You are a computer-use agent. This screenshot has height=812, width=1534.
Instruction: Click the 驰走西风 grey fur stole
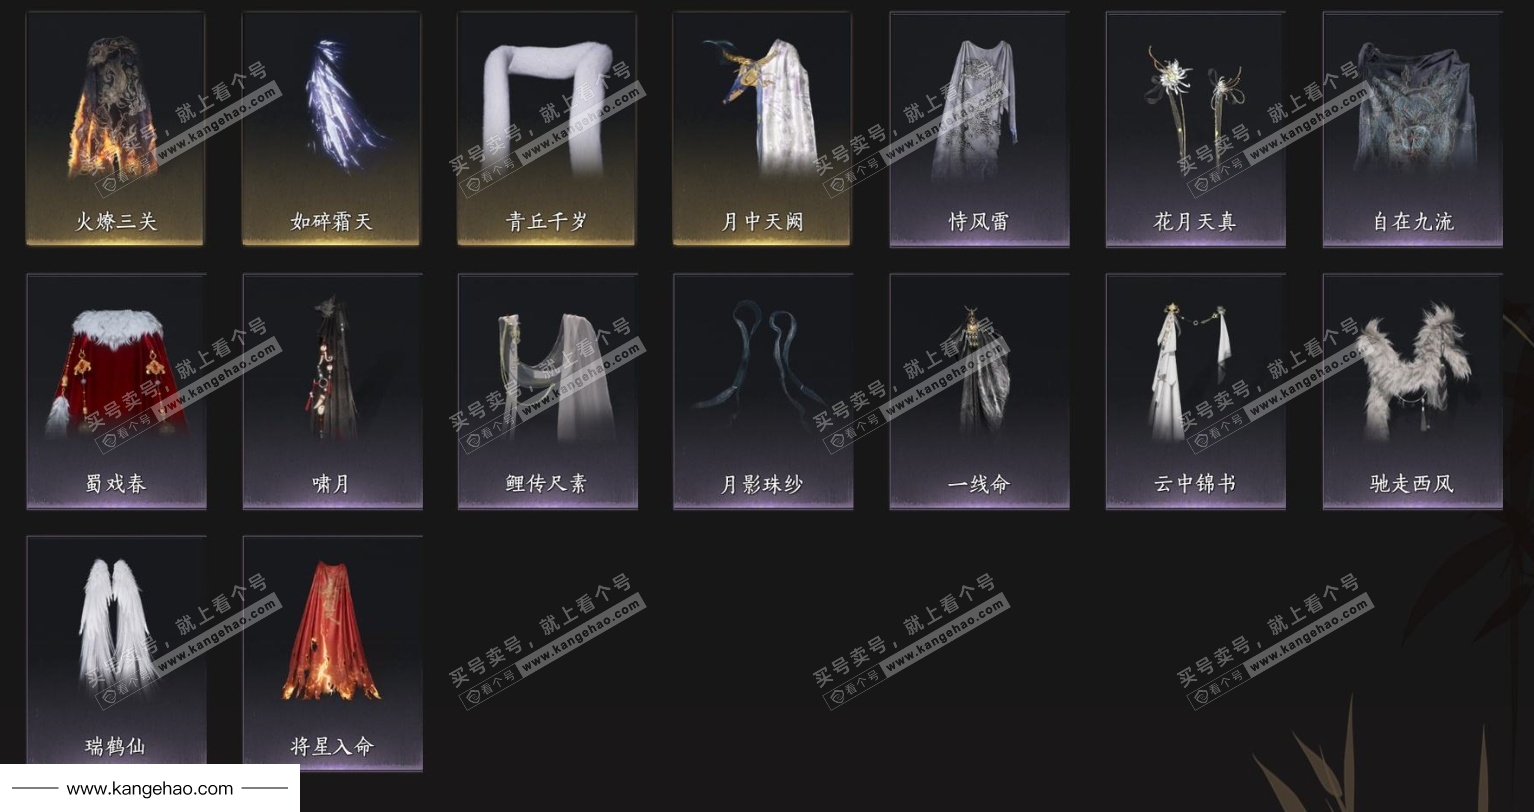(1412, 391)
